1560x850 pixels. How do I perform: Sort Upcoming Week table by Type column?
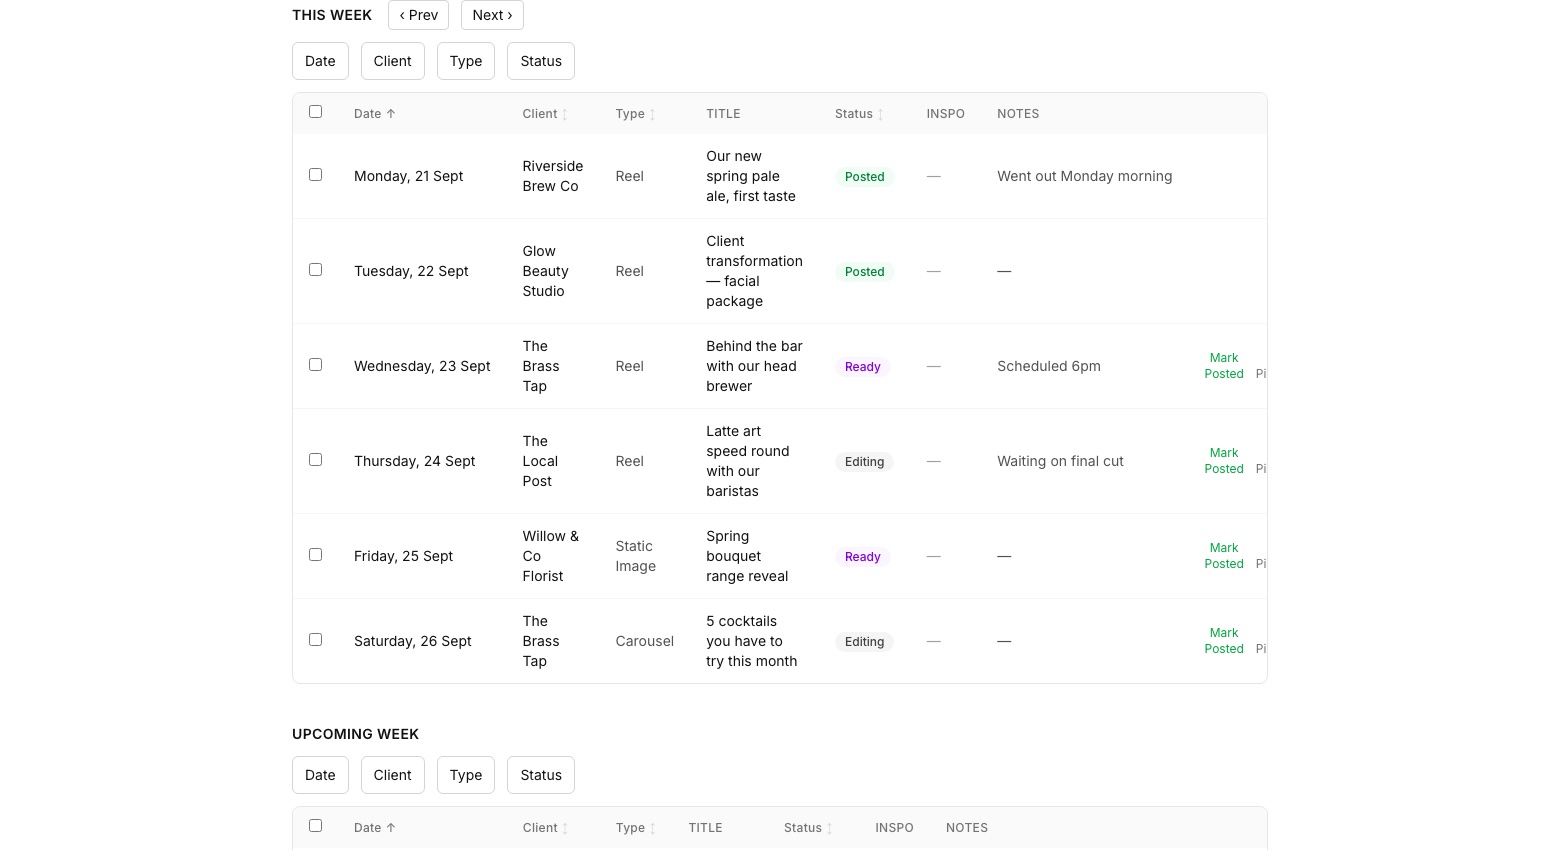click(636, 828)
